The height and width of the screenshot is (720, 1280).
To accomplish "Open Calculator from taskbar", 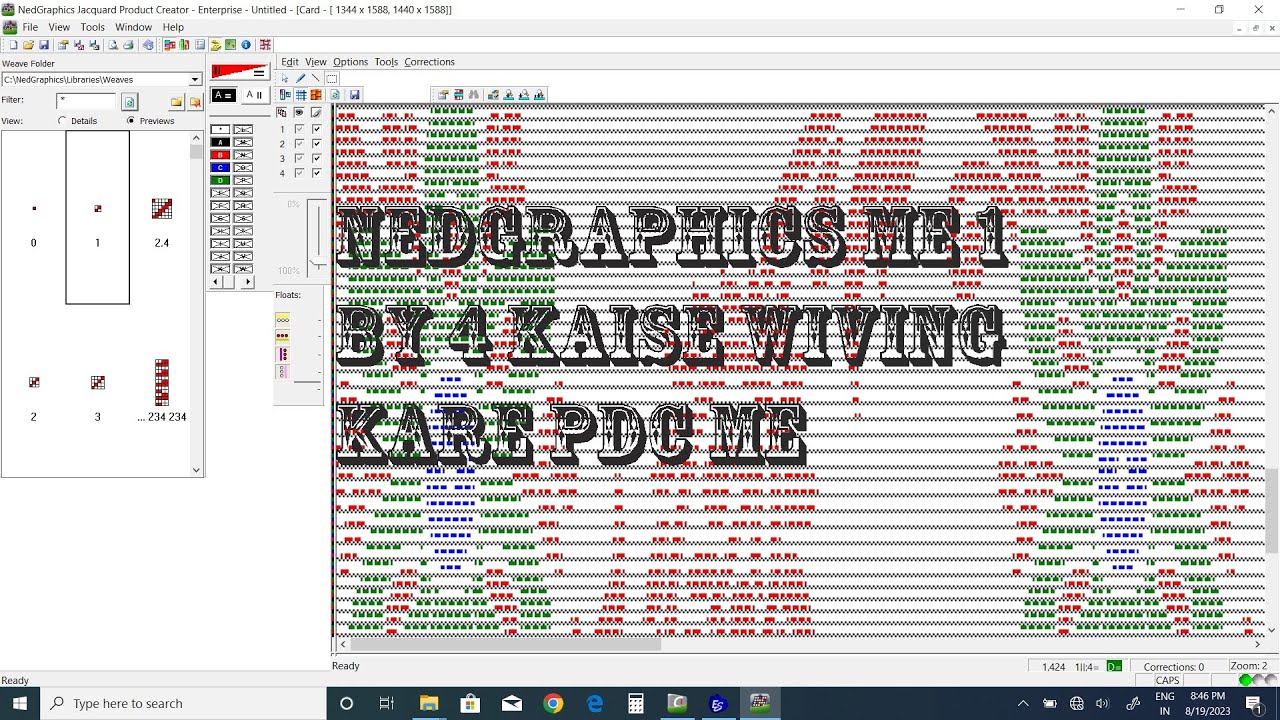I will click(635, 703).
